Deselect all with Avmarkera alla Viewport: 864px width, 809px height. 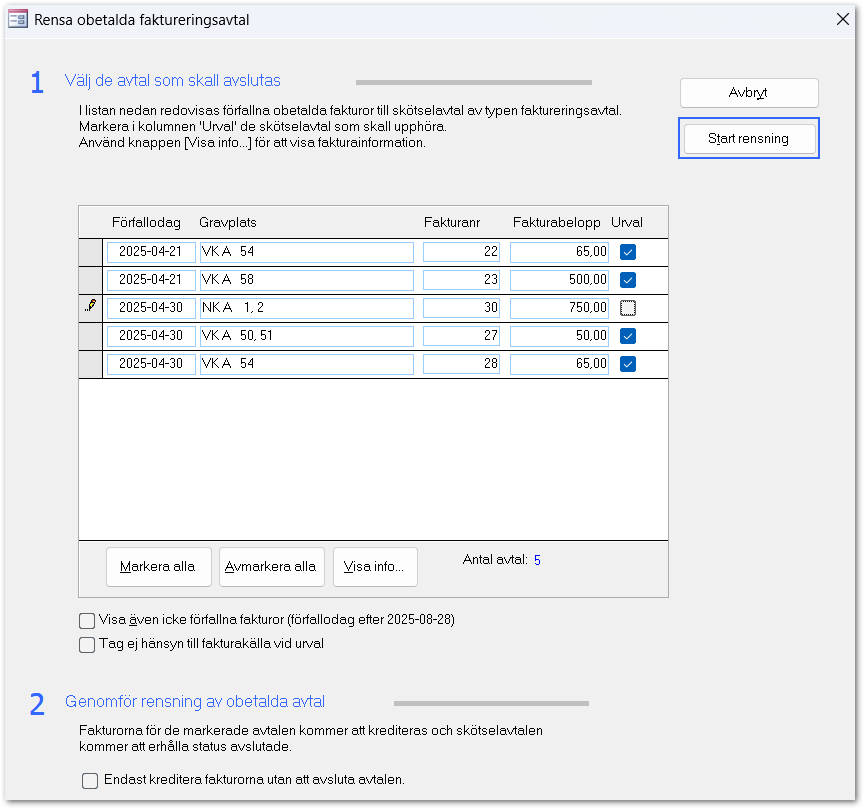270,567
